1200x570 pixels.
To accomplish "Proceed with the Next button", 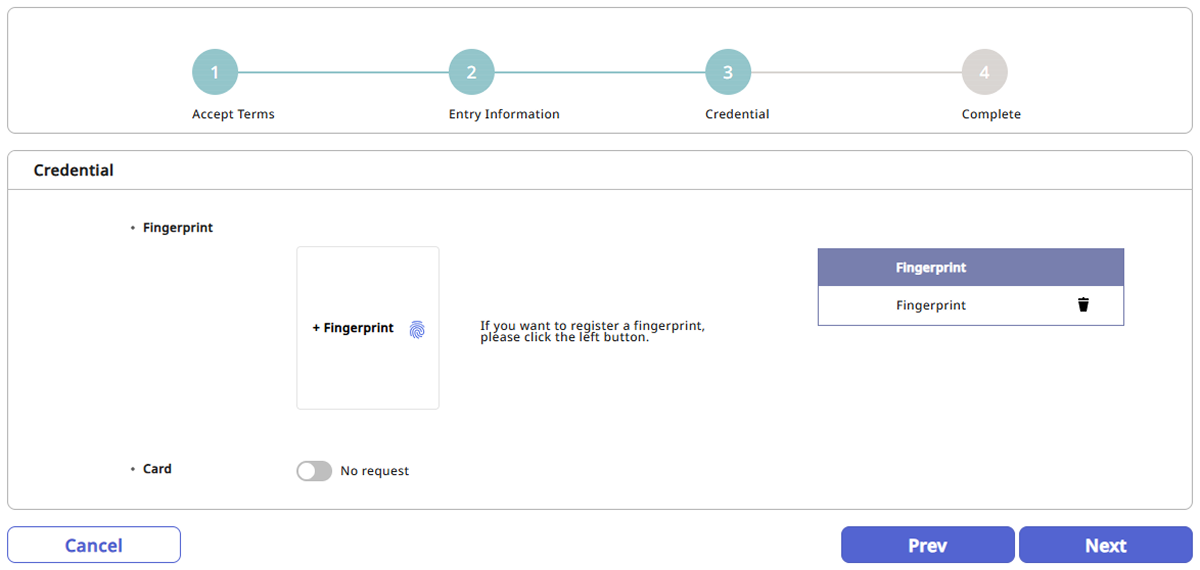I will (x=1105, y=545).
